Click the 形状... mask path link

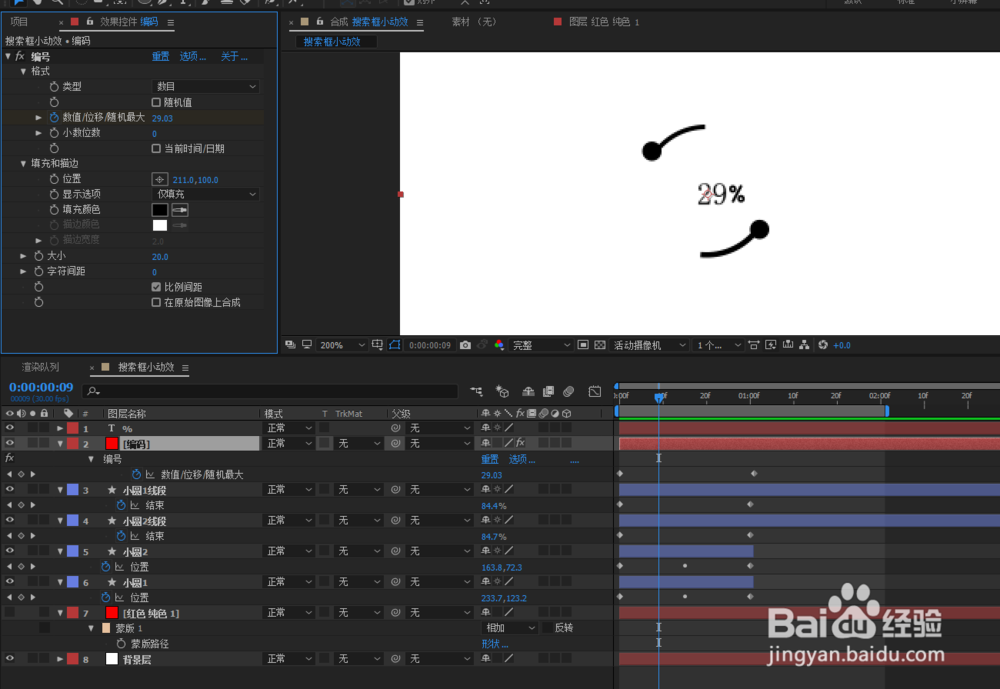point(495,643)
